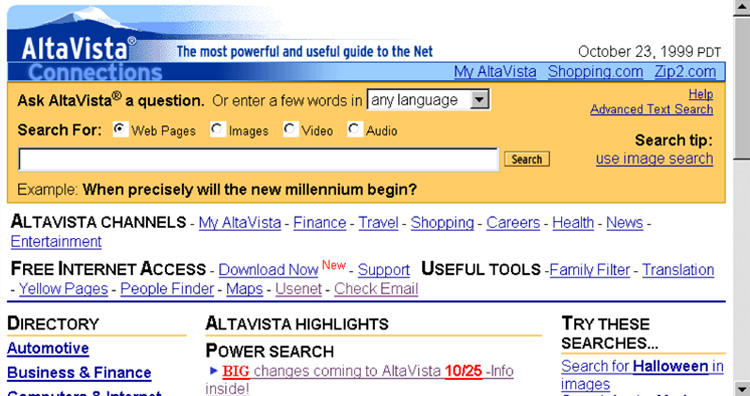Viewport: 750px width, 396px height.
Task: Open Advanced Text Search link
Action: [651, 110]
